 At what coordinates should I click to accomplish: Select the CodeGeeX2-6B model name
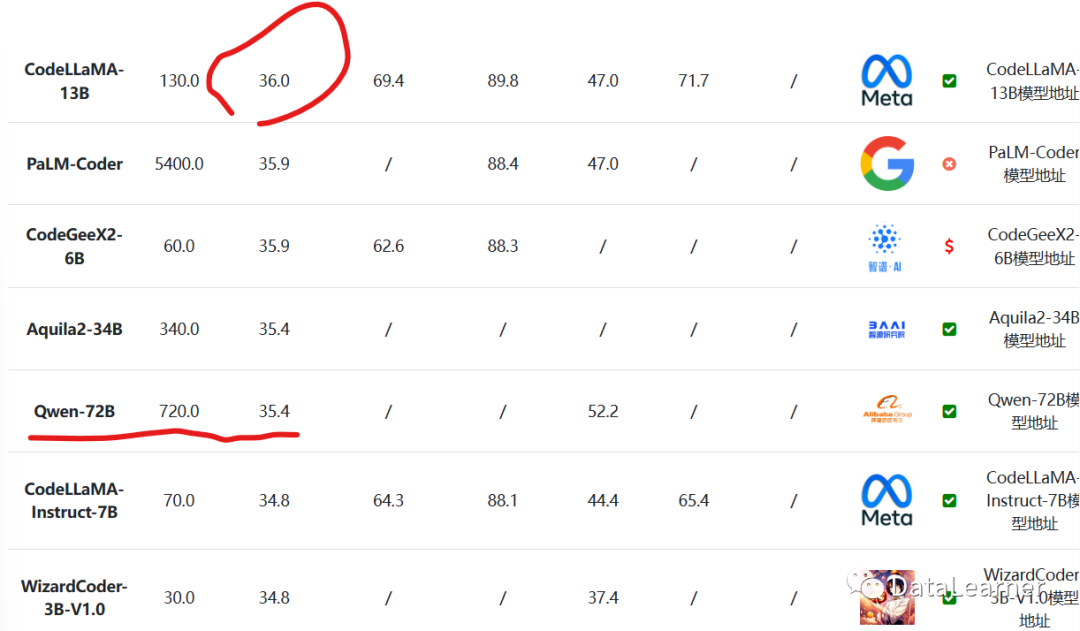(x=74, y=246)
